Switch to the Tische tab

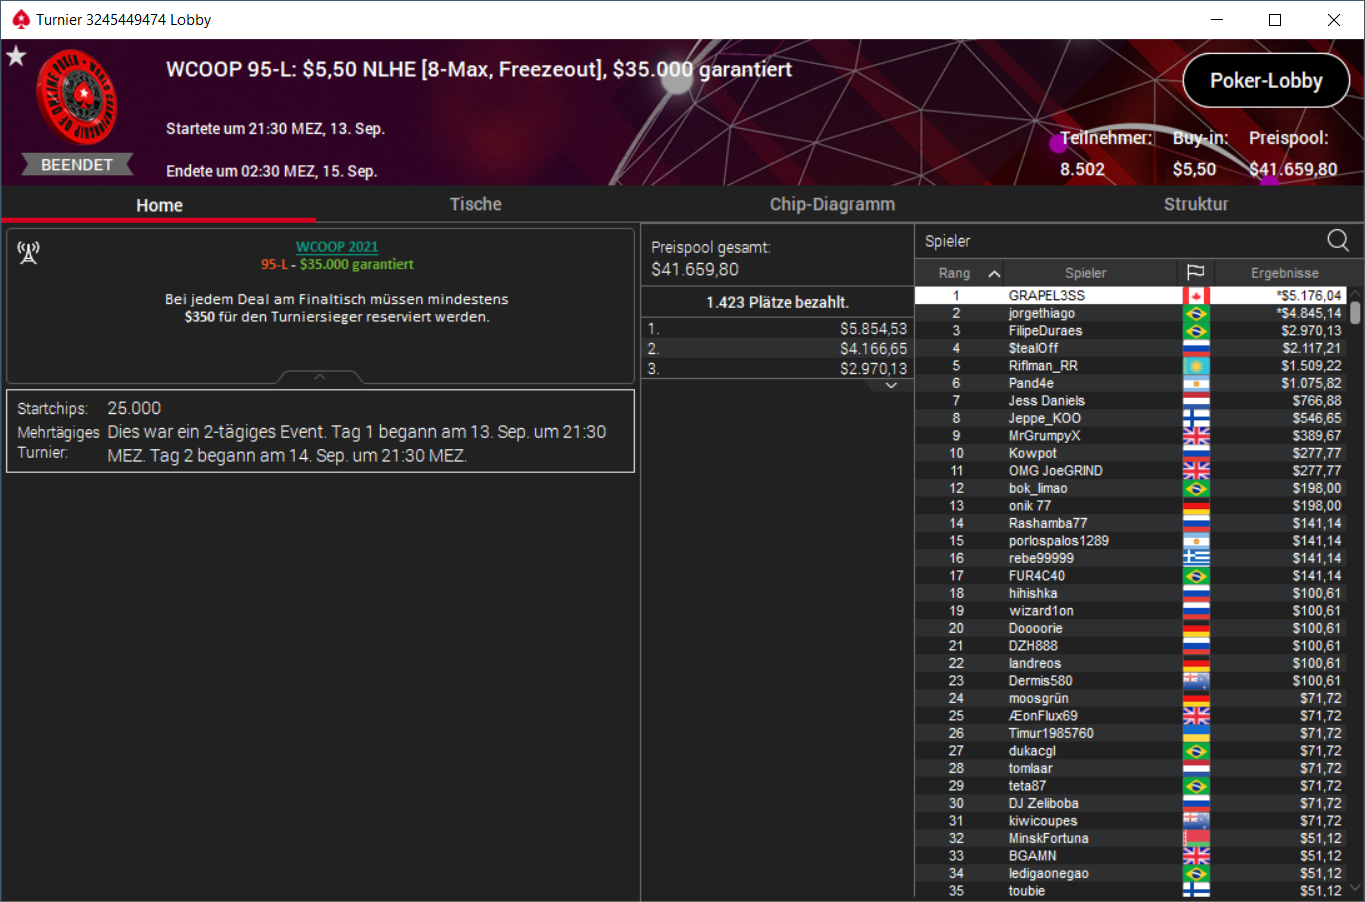(x=475, y=204)
